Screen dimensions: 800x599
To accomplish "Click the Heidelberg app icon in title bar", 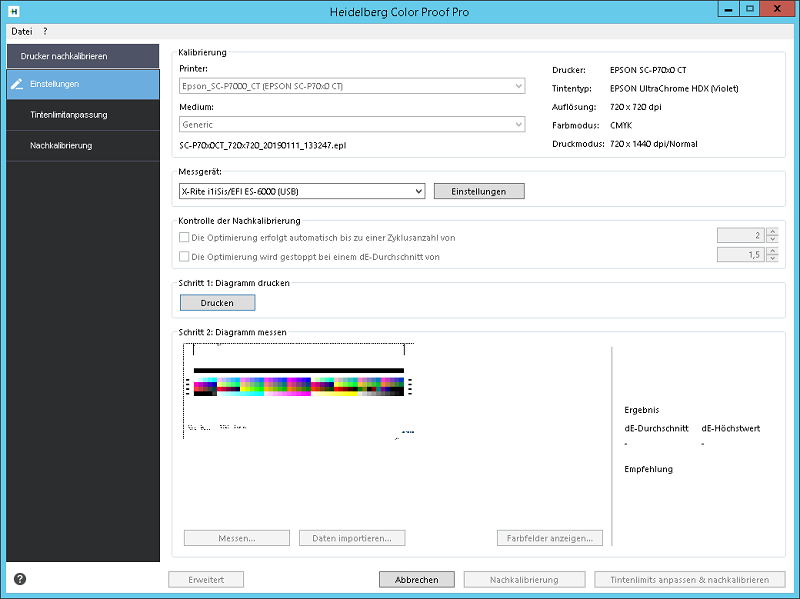I will tap(14, 11).
